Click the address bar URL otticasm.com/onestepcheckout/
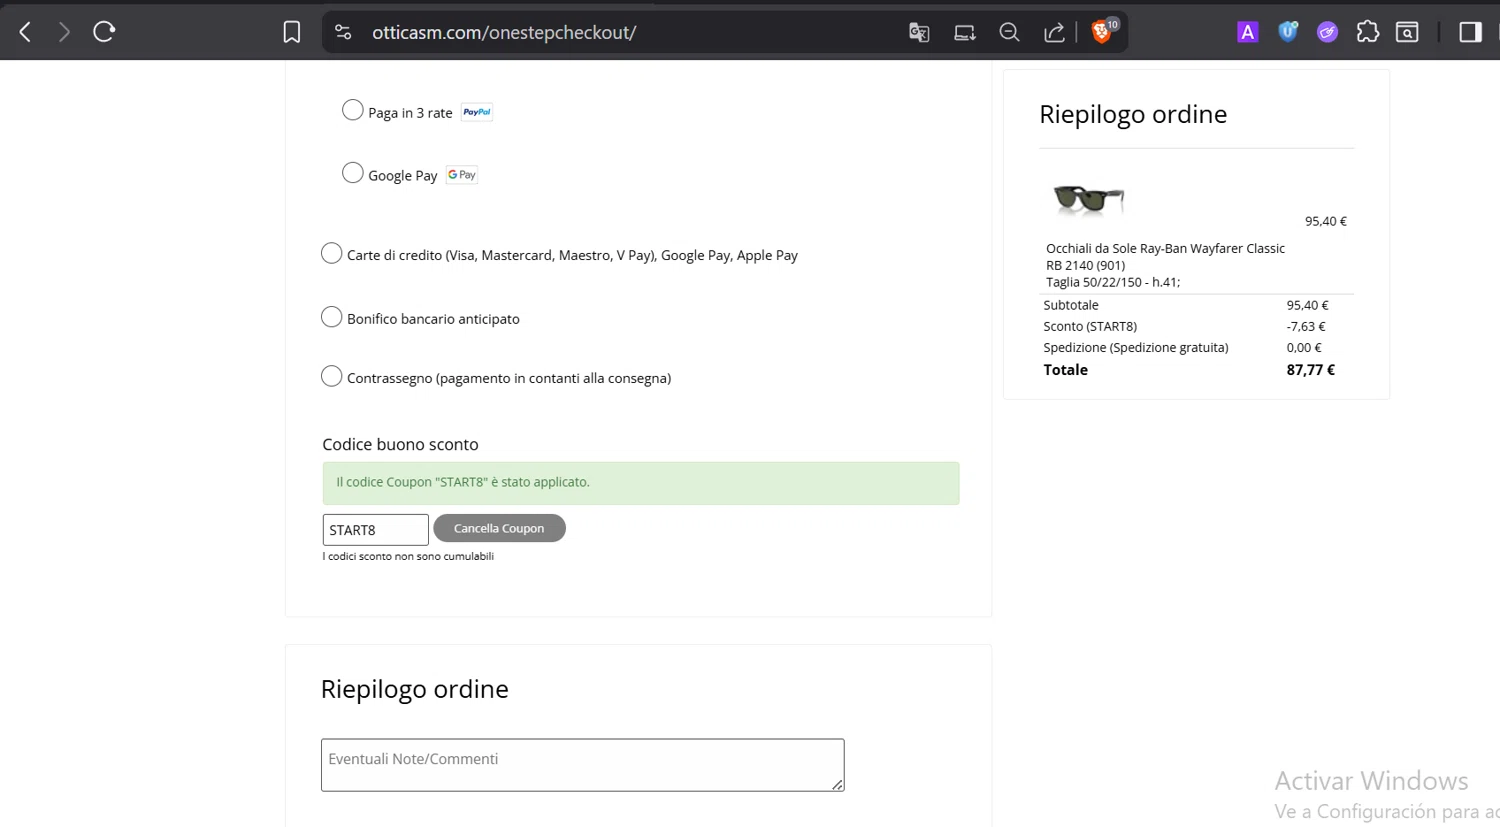 point(504,32)
